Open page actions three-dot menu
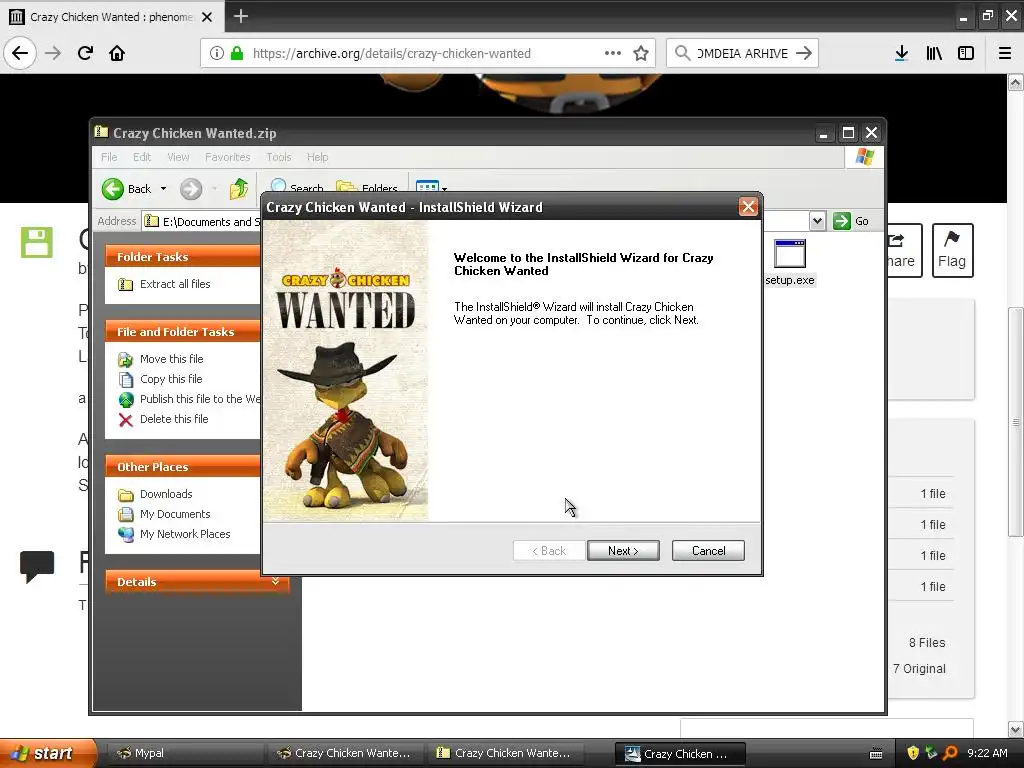 (613, 53)
